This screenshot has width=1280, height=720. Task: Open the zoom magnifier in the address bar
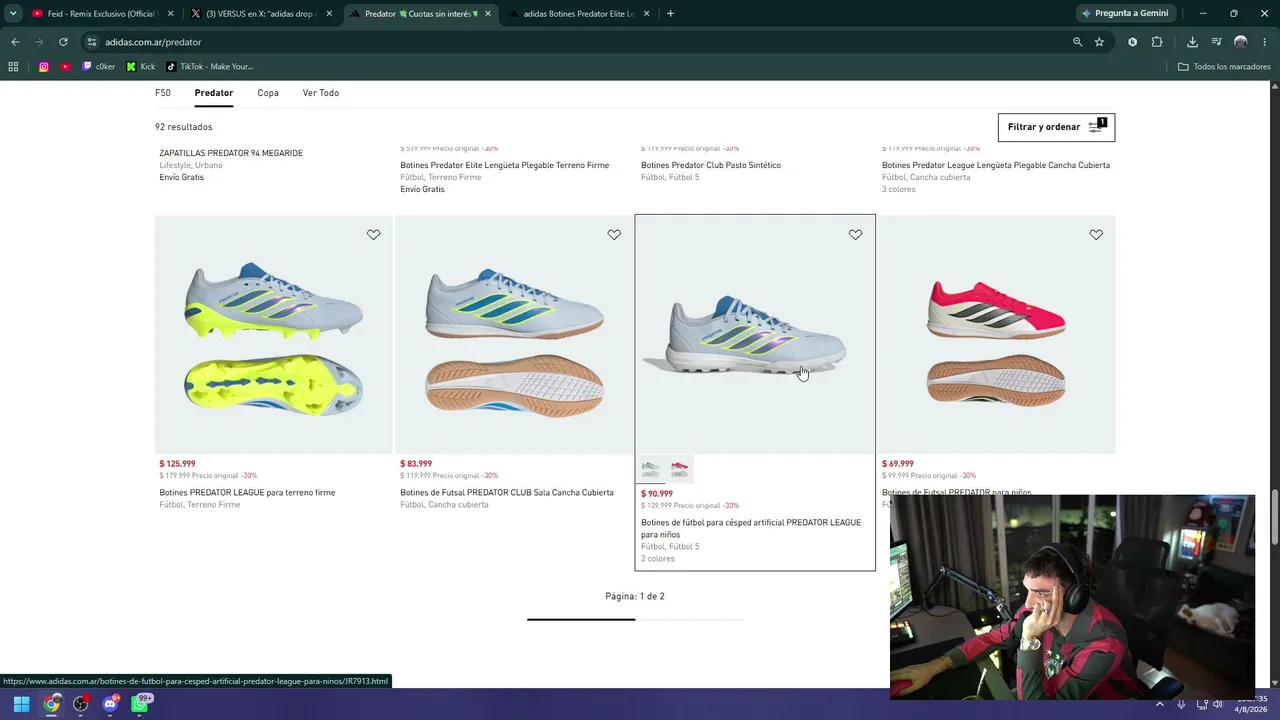tap(1077, 42)
